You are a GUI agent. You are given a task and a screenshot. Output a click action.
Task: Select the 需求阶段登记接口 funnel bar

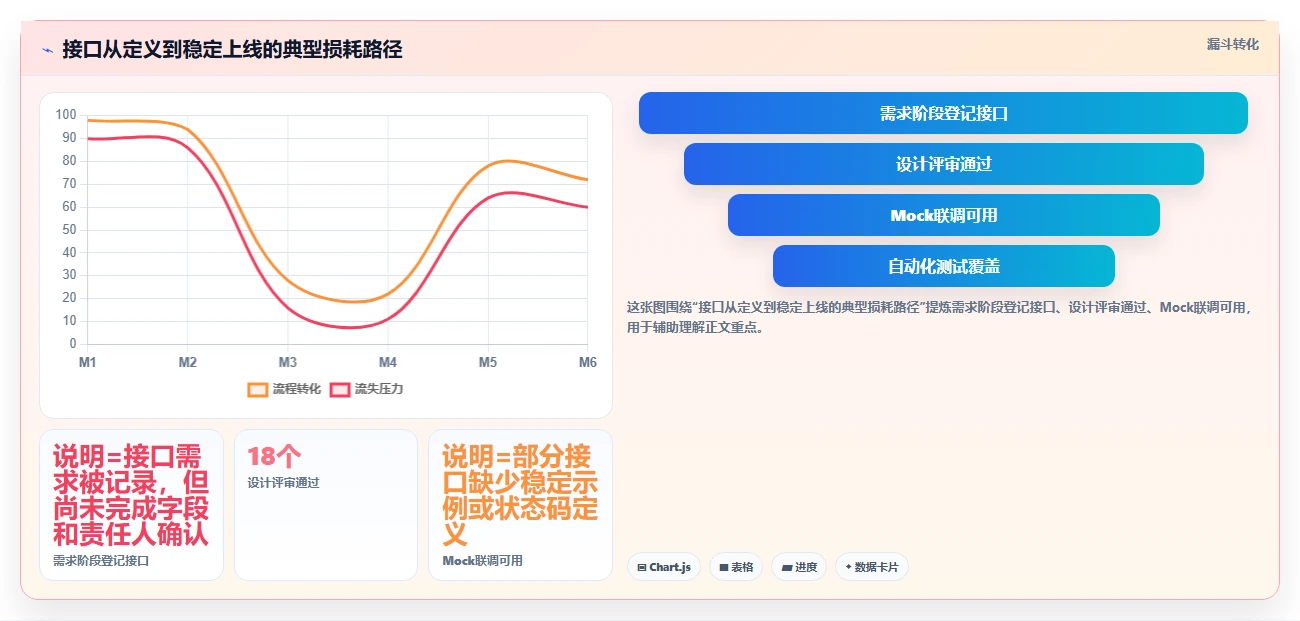point(943,113)
